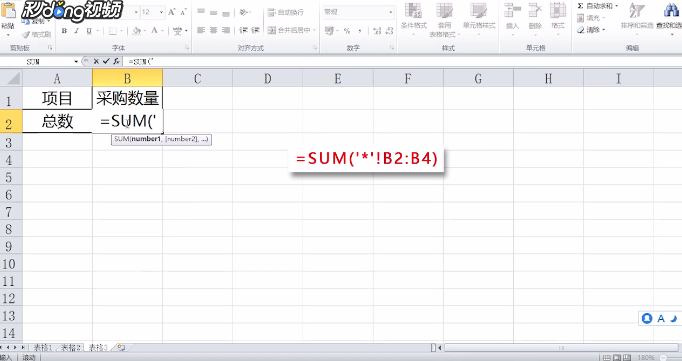Apply comma style
This screenshot has width=682, height=361.
tap(360, 30)
